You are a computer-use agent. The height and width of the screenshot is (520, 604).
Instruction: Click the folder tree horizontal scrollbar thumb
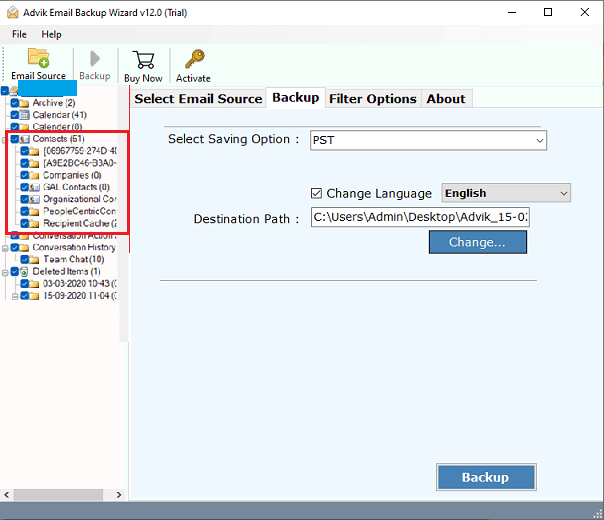tap(58, 495)
